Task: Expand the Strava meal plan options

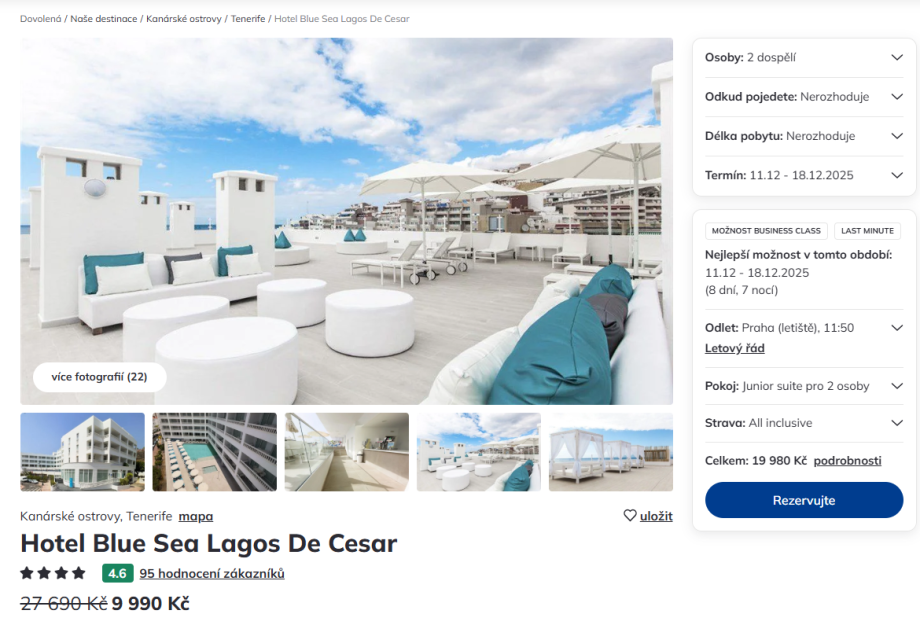Action: [804, 423]
